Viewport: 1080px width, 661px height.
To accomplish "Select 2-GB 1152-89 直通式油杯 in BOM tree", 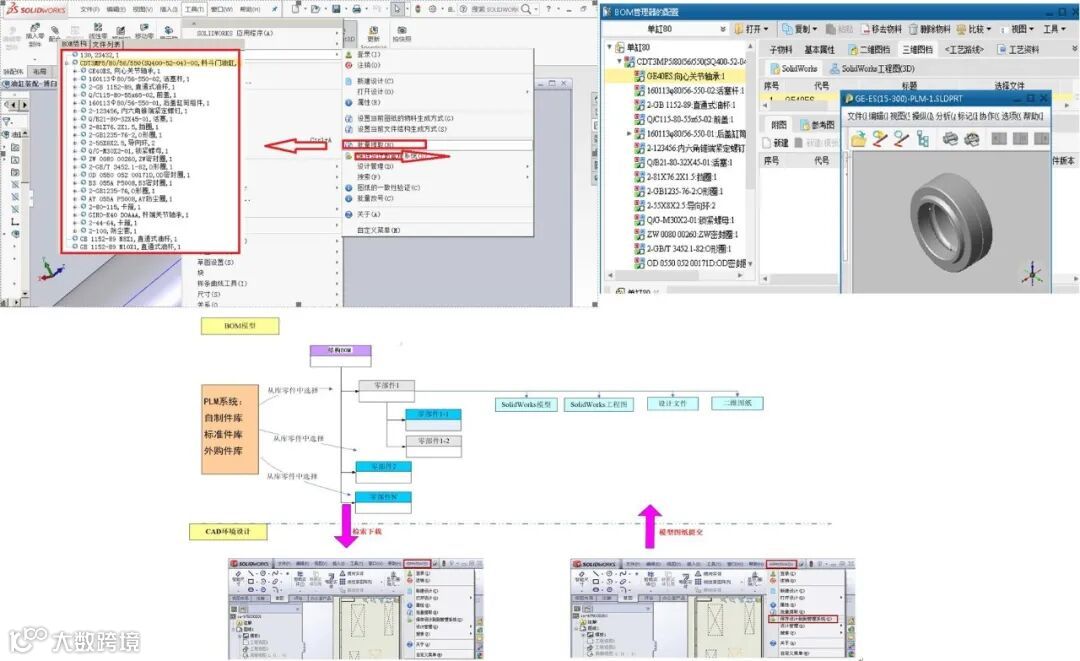I will pyautogui.click(x=685, y=105).
